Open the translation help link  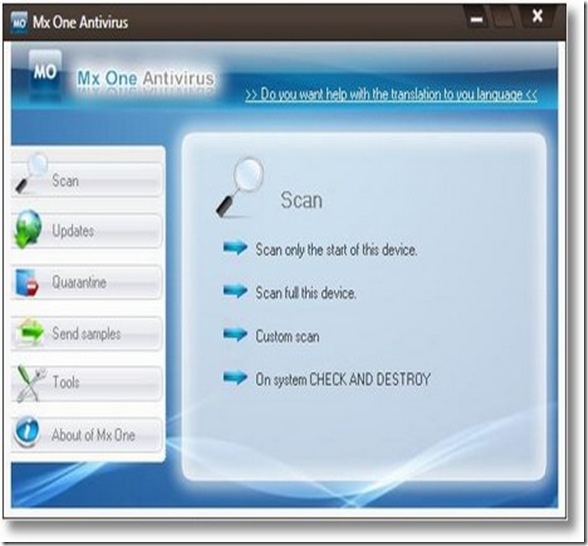tap(391, 94)
